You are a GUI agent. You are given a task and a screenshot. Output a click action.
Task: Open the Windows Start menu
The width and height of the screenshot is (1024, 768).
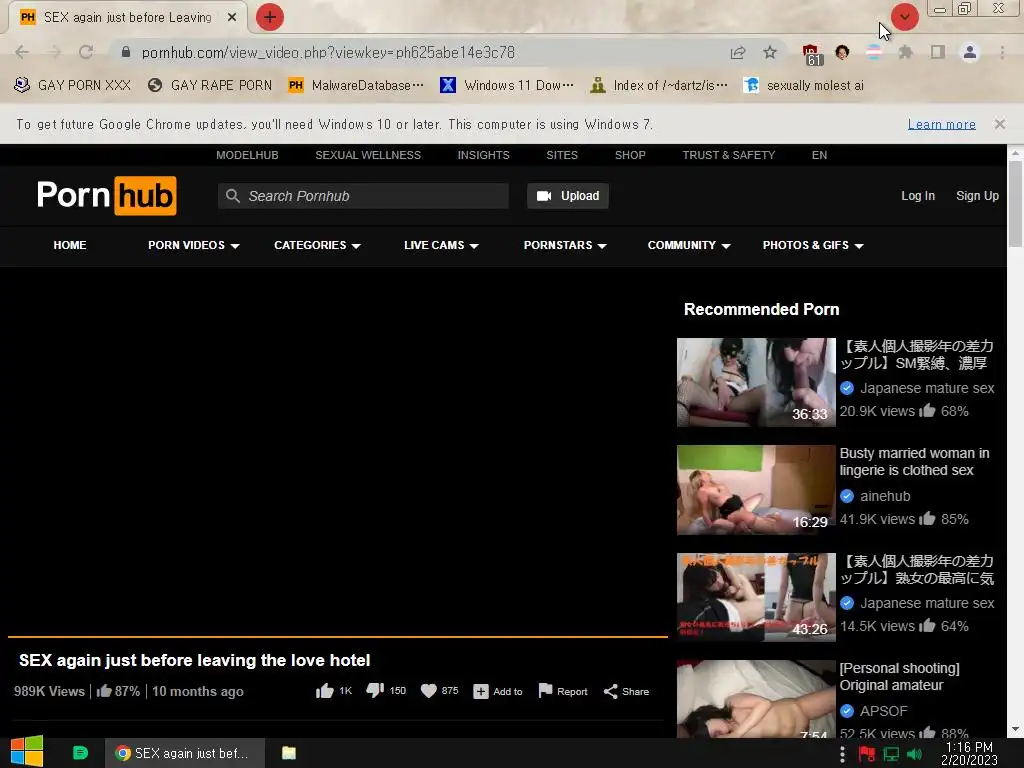click(x=27, y=752)
